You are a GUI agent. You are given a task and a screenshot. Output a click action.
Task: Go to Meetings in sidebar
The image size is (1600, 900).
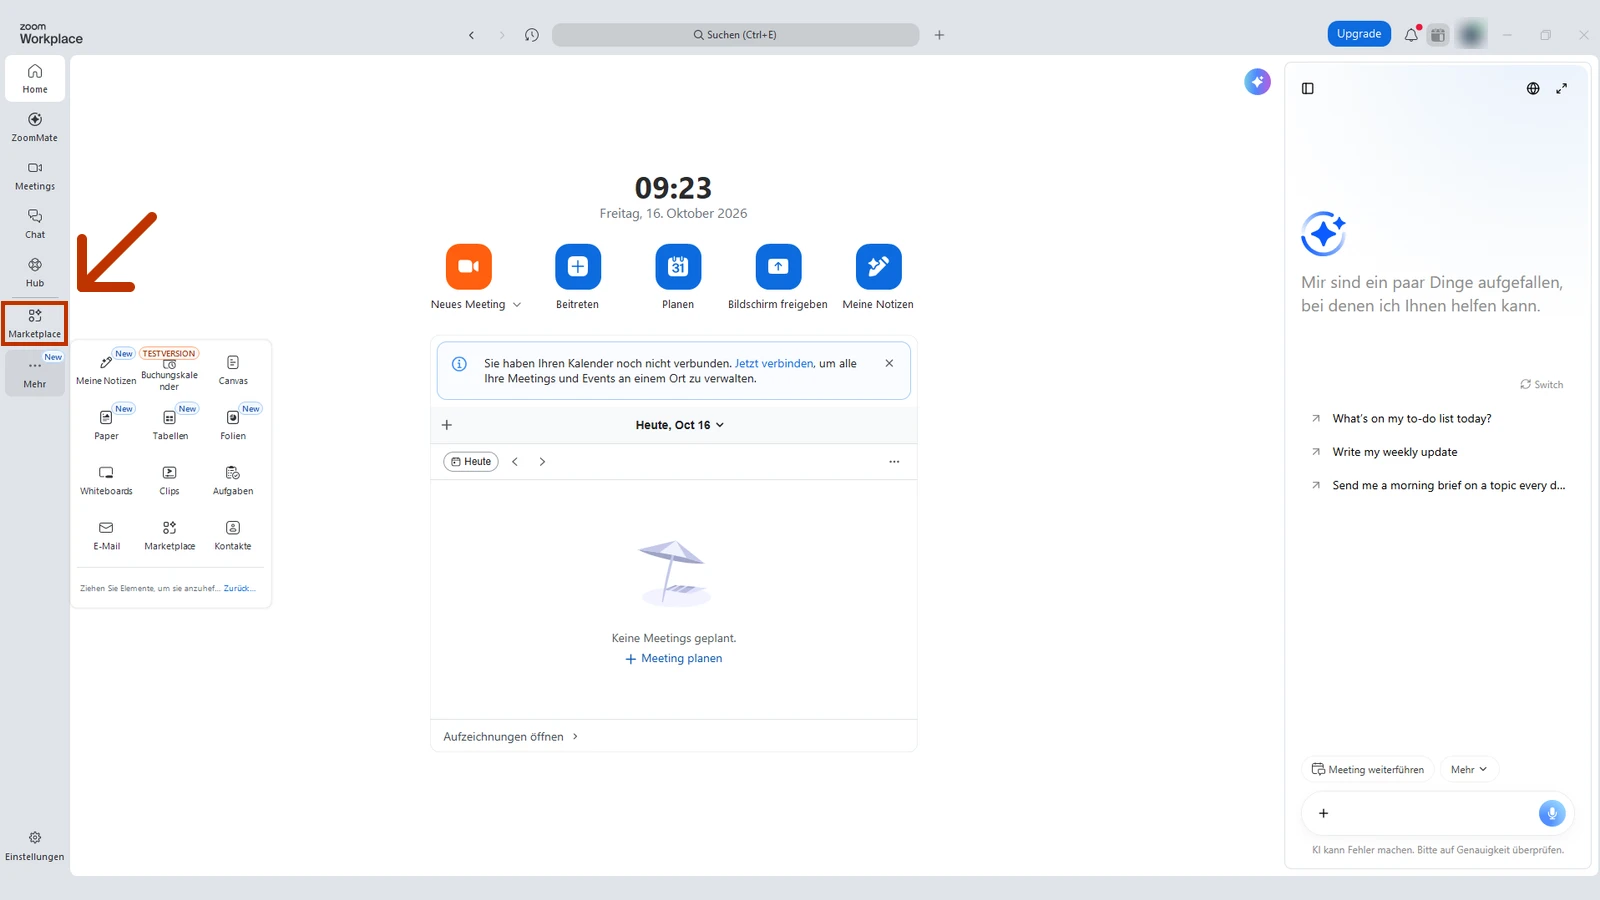pos(35,176)
